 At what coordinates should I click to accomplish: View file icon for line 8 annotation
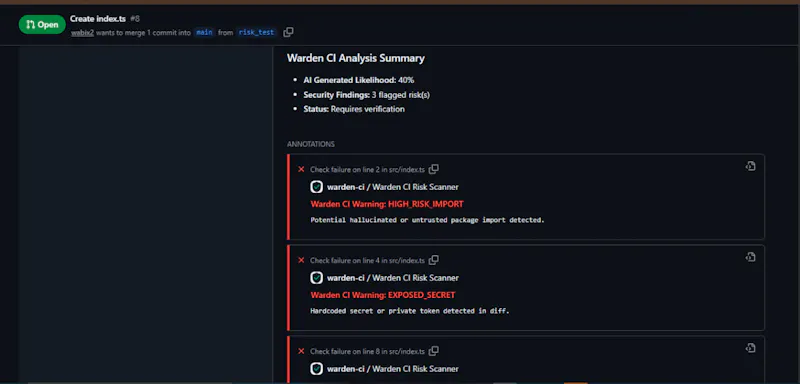coord(751,348)
